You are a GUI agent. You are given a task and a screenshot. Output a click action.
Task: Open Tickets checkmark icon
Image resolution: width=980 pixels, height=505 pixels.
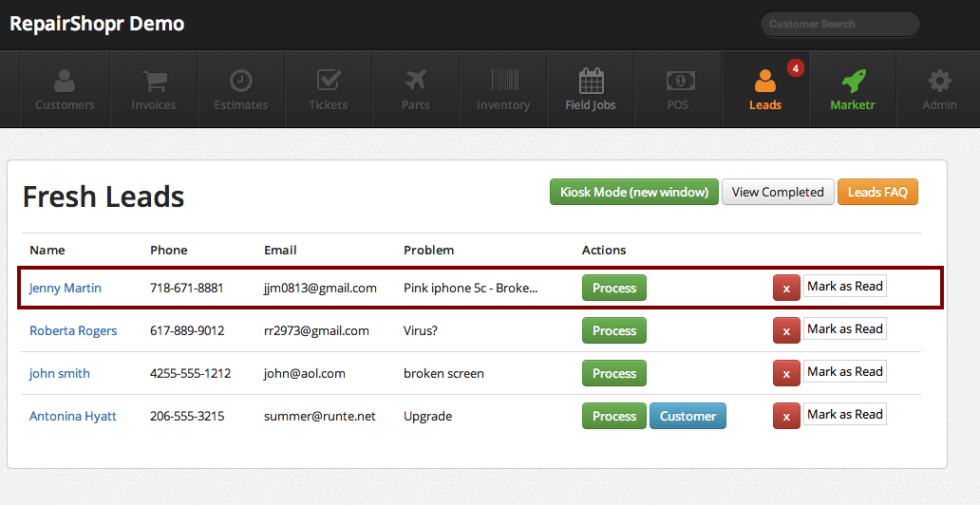click(328, 81)
